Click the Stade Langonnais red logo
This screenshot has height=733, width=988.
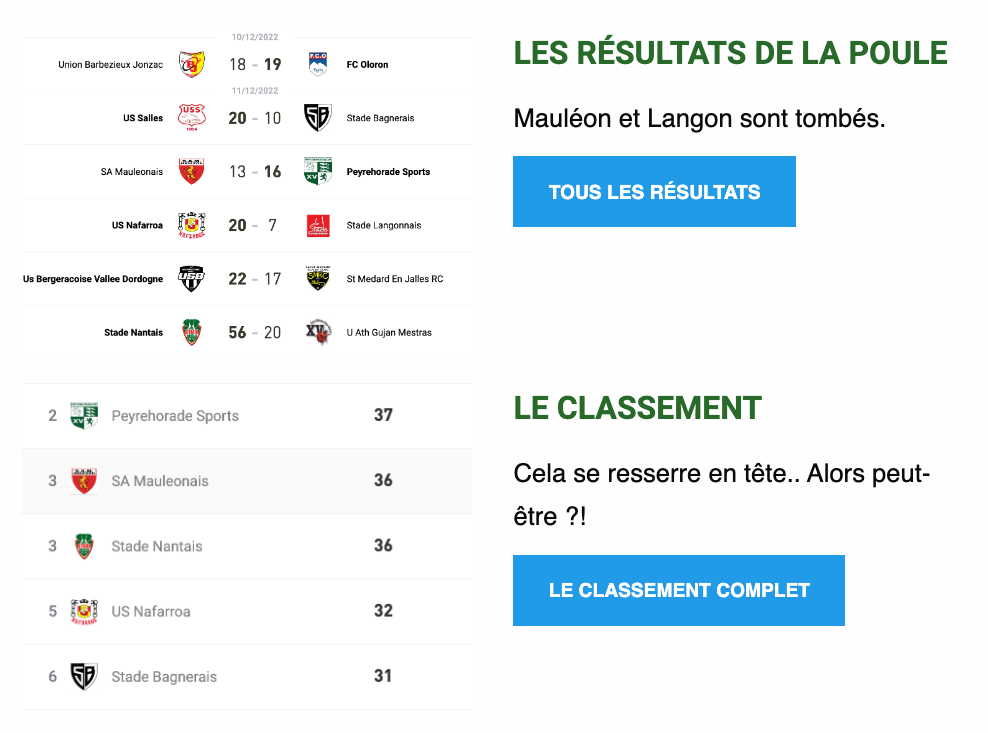(x=318, y=226)
